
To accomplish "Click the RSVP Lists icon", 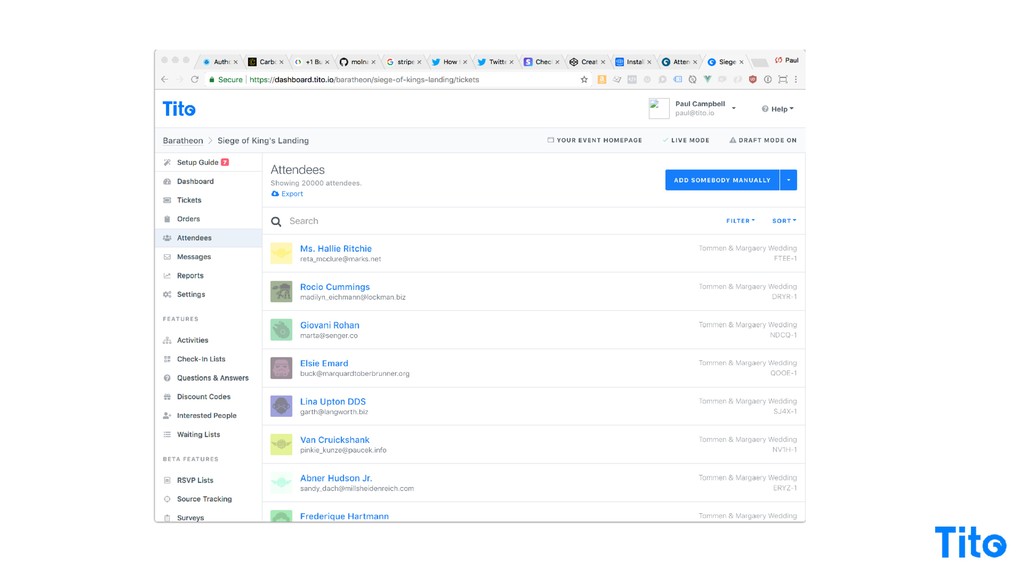I will (167, 480).
